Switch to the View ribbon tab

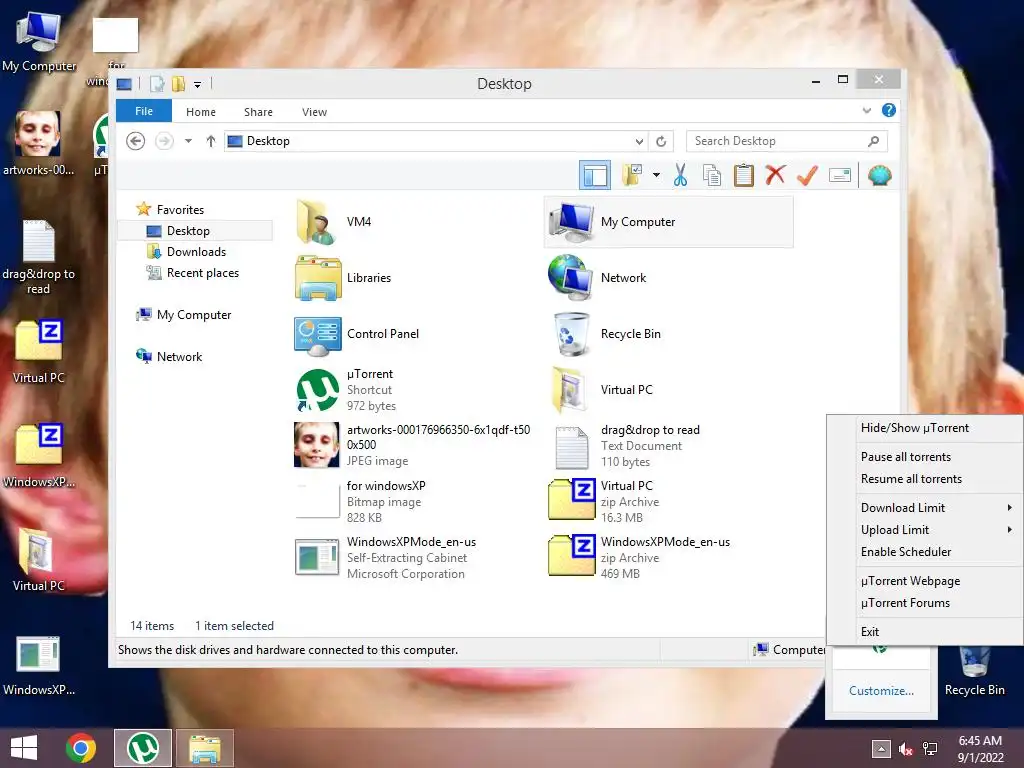click(x=314, y=112)
